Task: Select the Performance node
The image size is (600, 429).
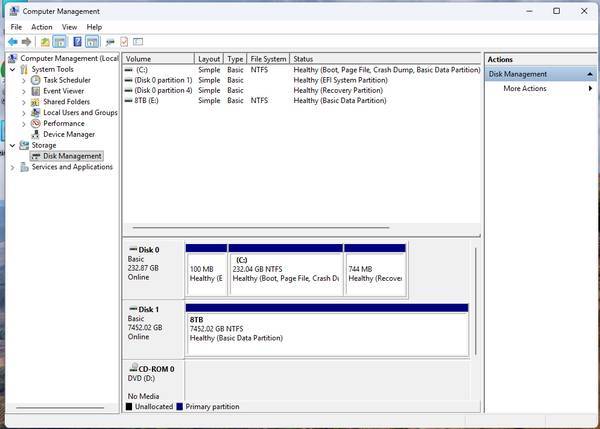Action: click(63, 123)
